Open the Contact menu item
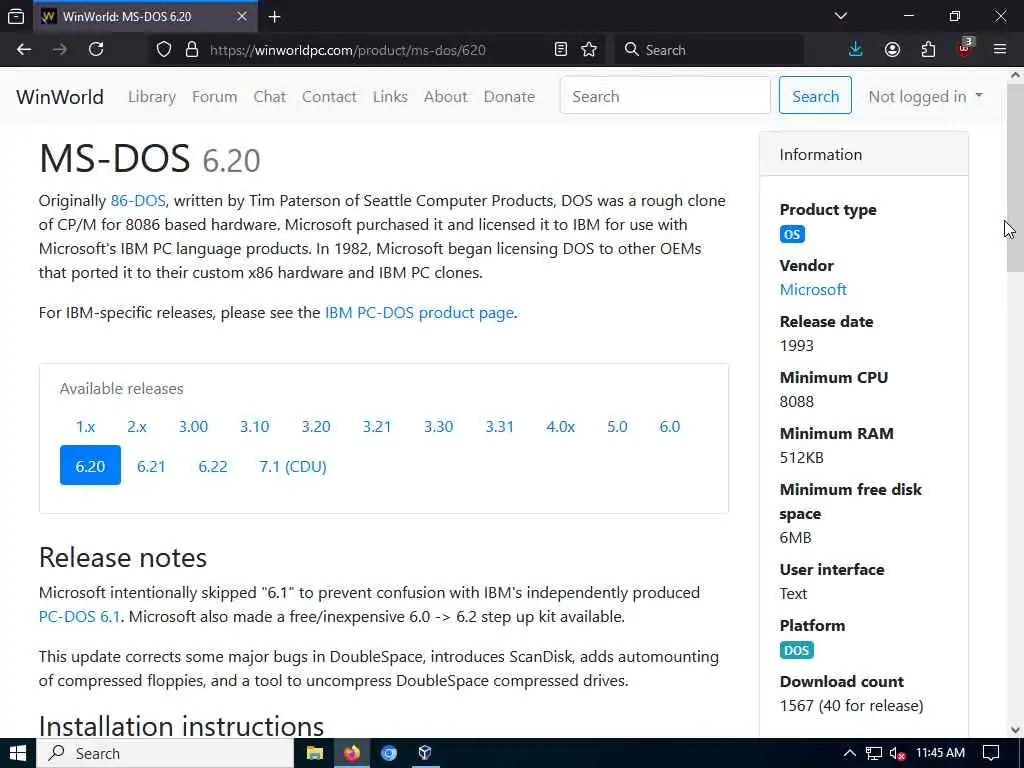The image size is (1024, 768). [x=329, y=97]
